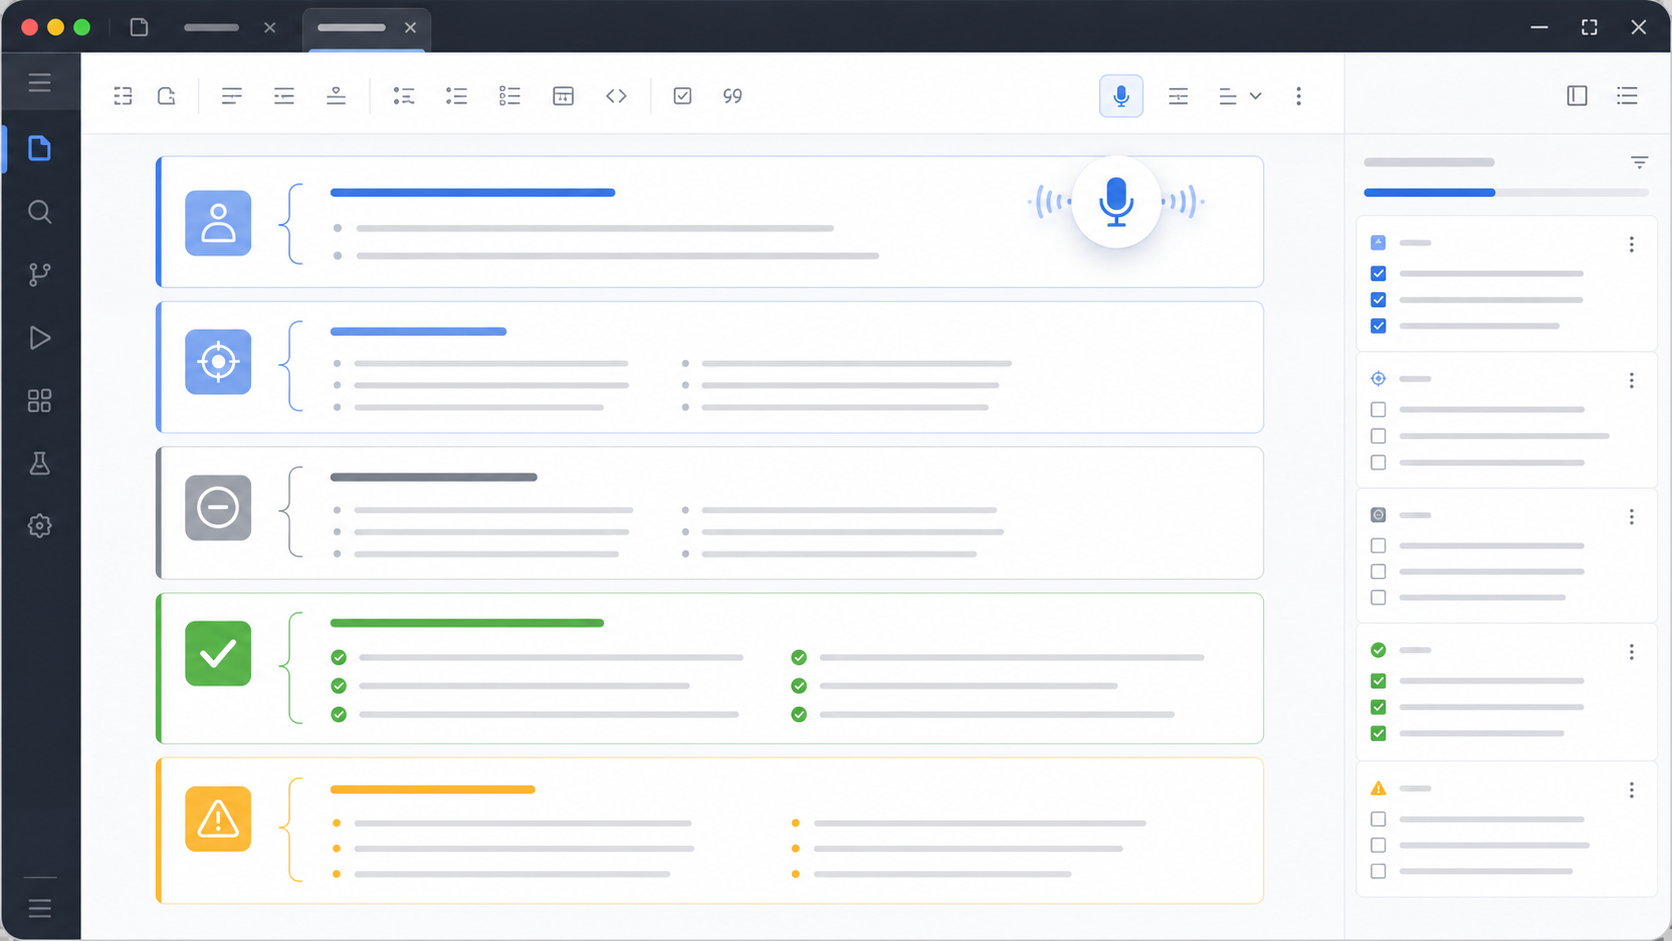Viewport: 1672px width, 941px height.
Task: Click the page-corner toolbar icon
Action: pos(167,96)
